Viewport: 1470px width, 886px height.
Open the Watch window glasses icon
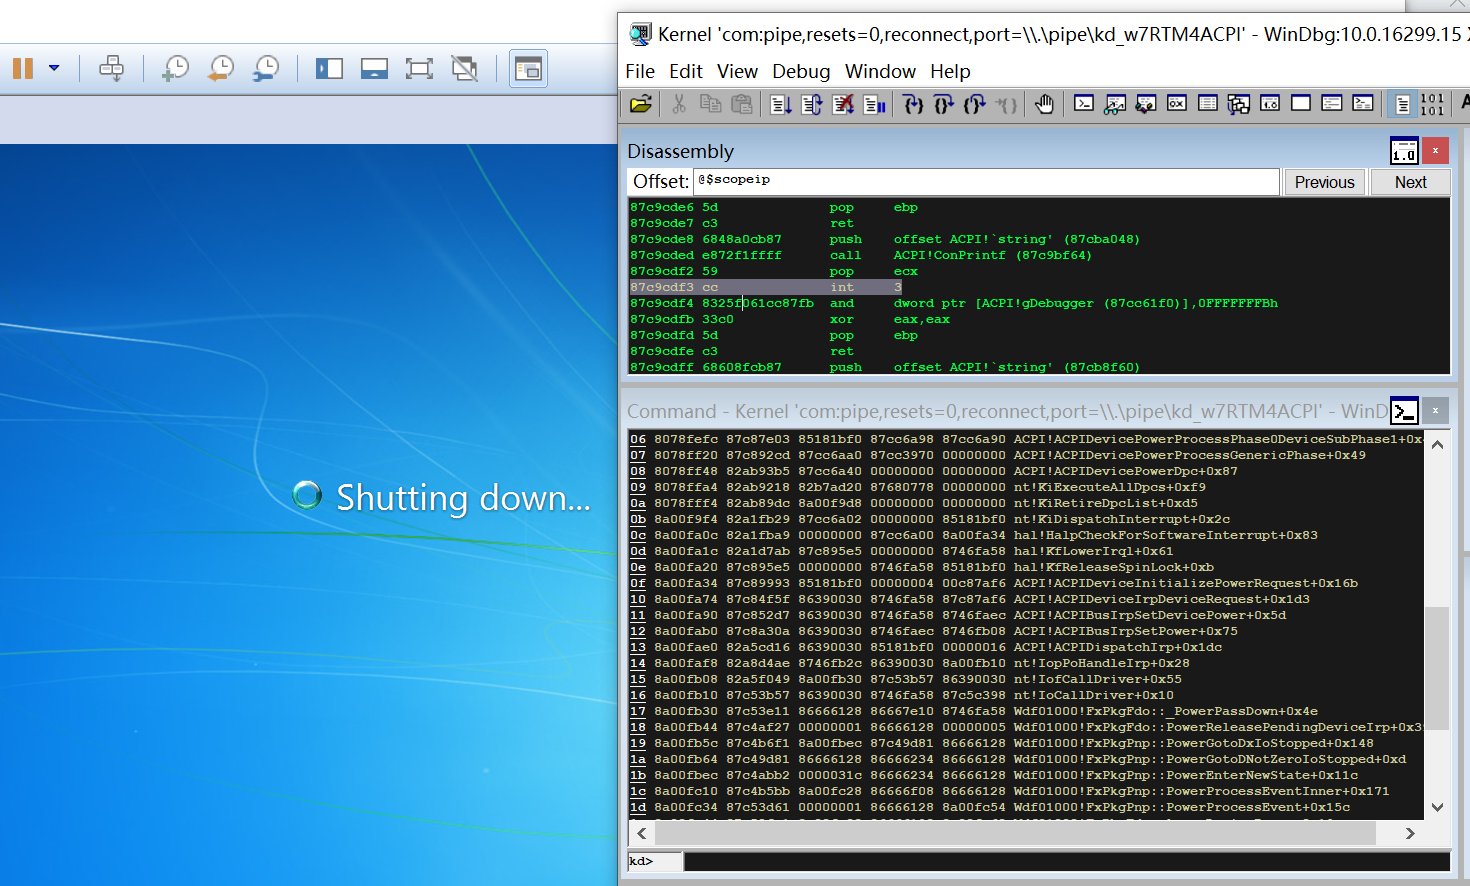tap(1115, 103)
